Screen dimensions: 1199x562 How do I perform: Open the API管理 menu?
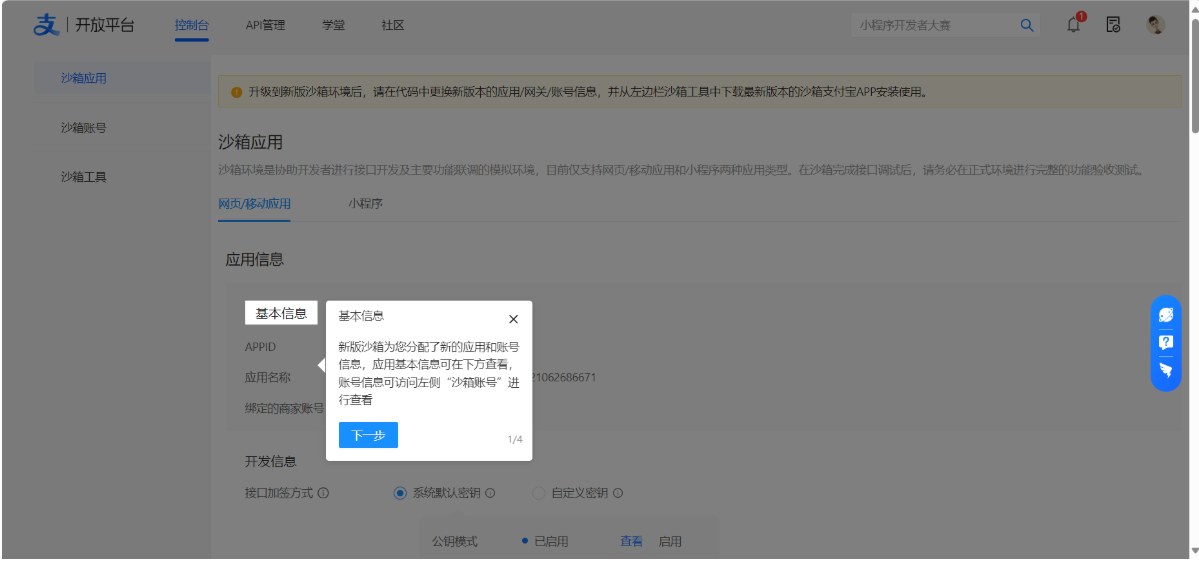click(265, 25)
